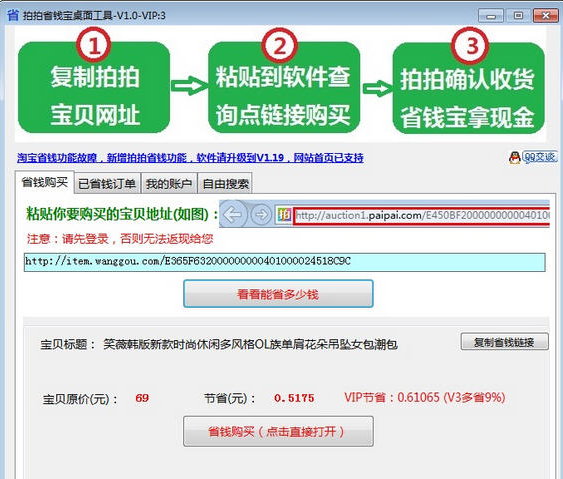Click the back arrow in browser illustration
Image resolution: width=563 pixels, height=479 pixels.
tap(232, 215)
